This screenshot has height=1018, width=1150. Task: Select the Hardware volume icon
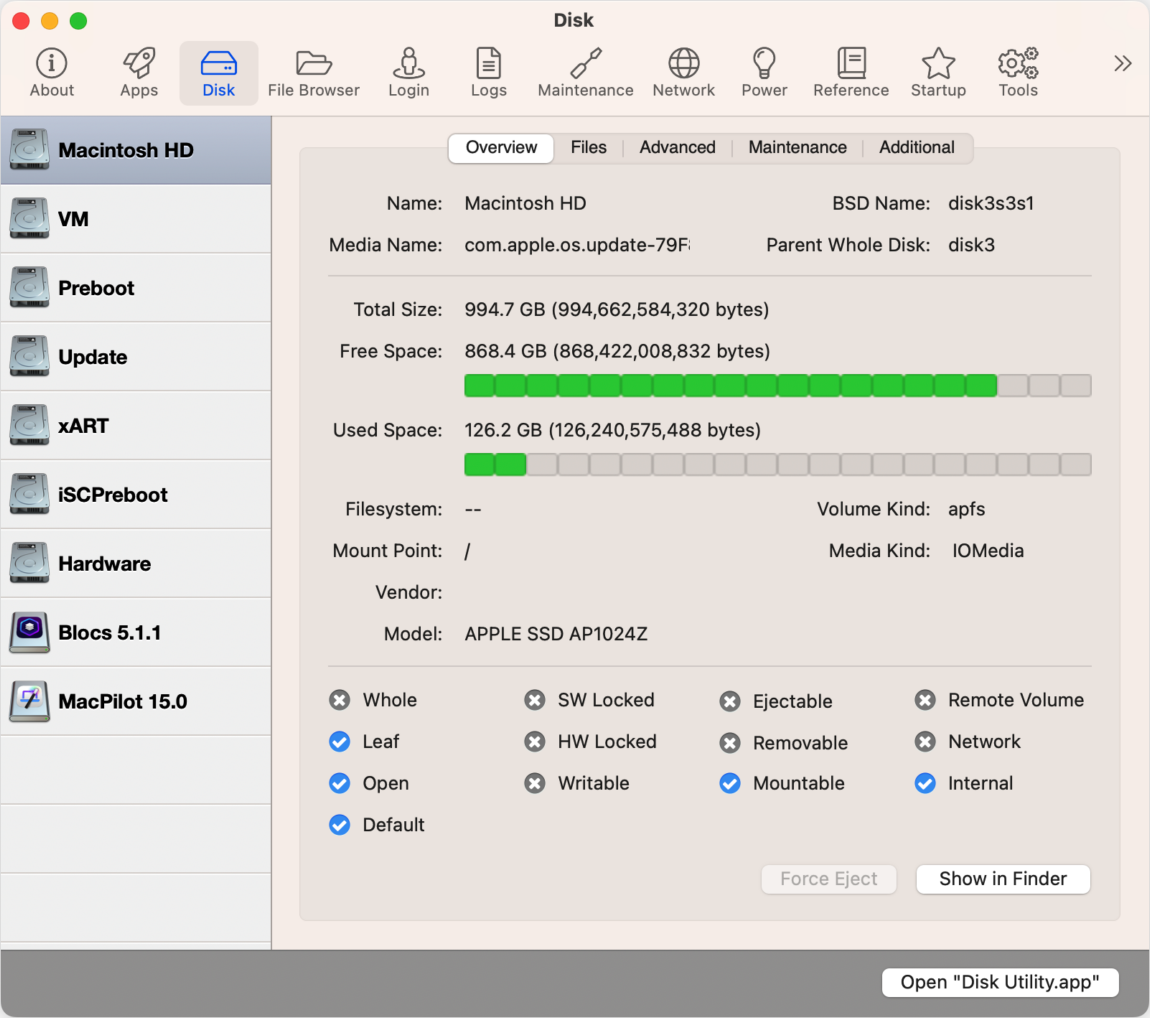(x=29, y=563)
